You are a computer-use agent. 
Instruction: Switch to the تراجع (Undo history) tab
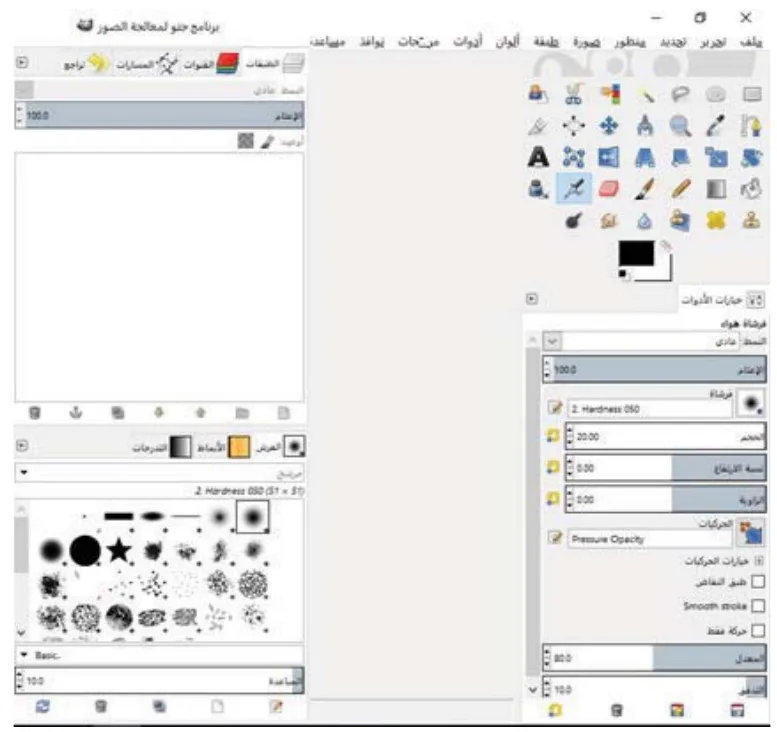tap(86, 64)
